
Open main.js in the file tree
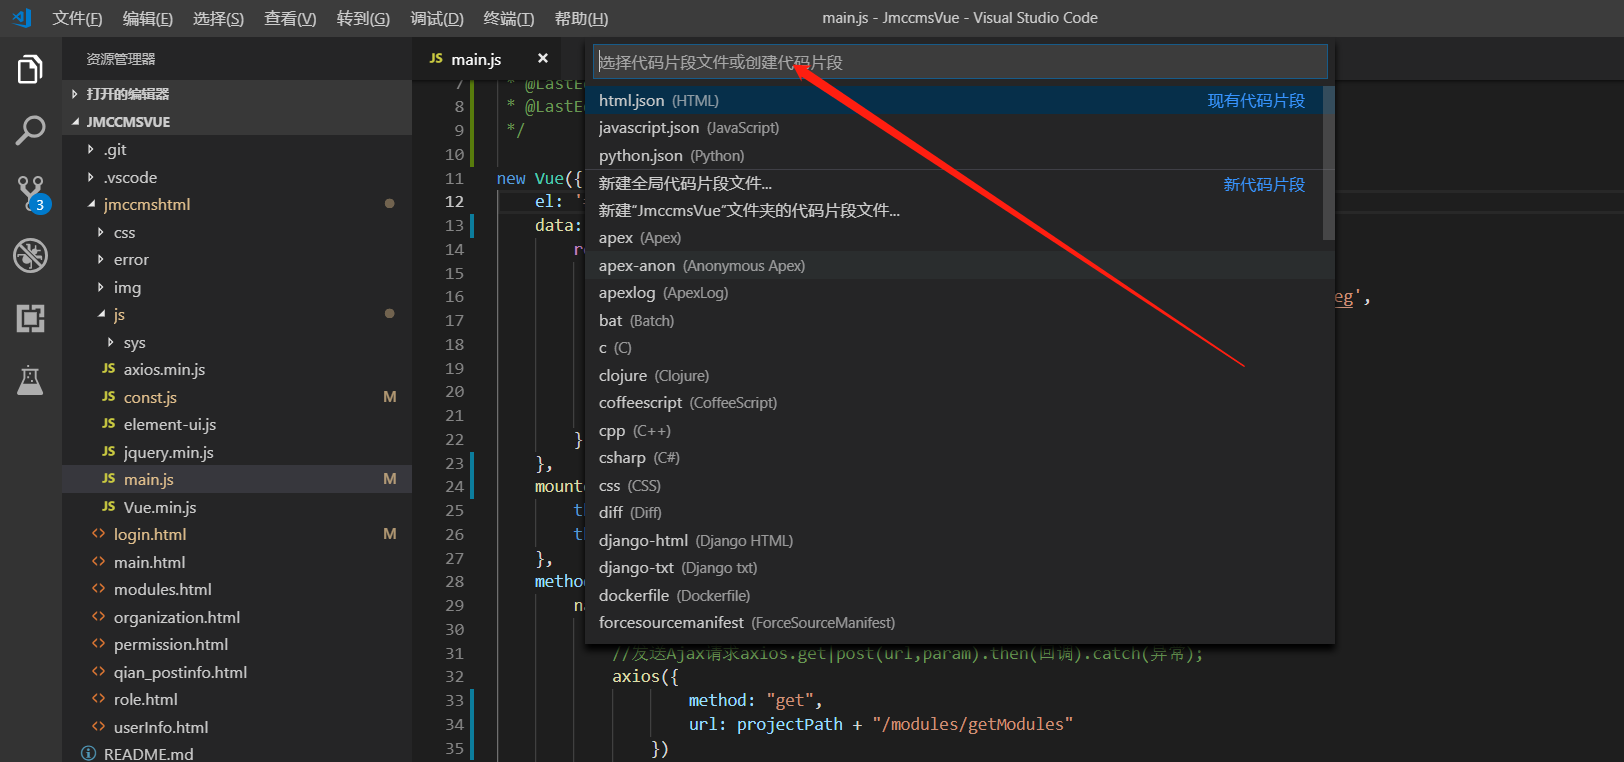pyautogui.click(x=237, y=479)
